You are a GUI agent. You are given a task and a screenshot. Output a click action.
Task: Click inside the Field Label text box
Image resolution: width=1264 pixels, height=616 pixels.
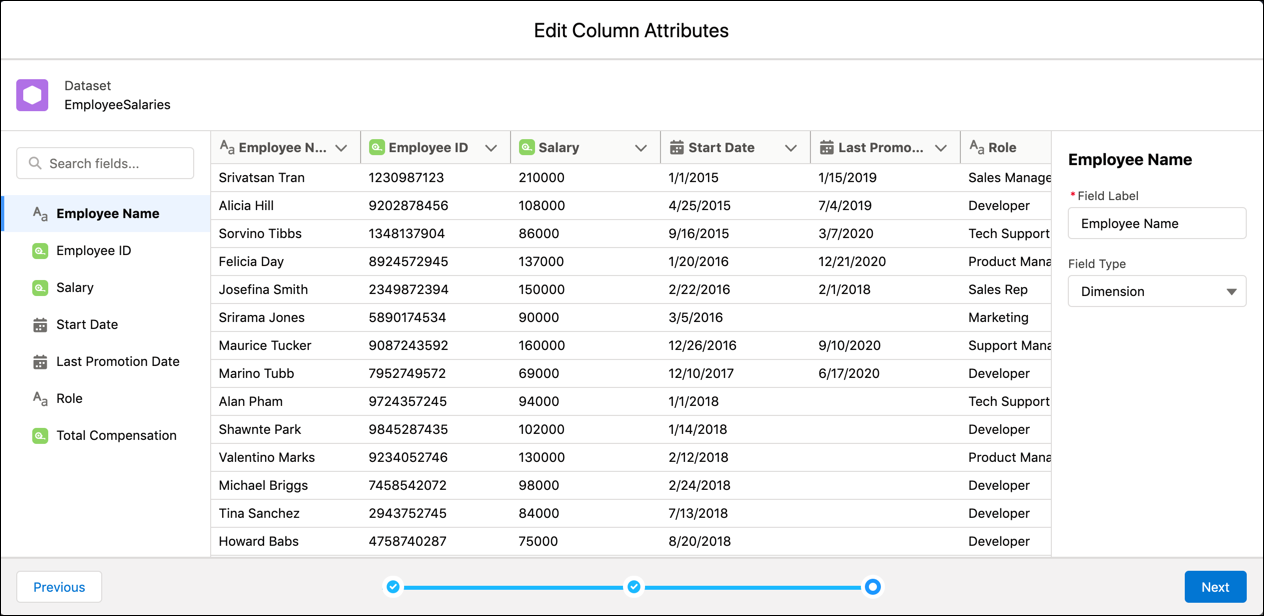point(1157,223)
